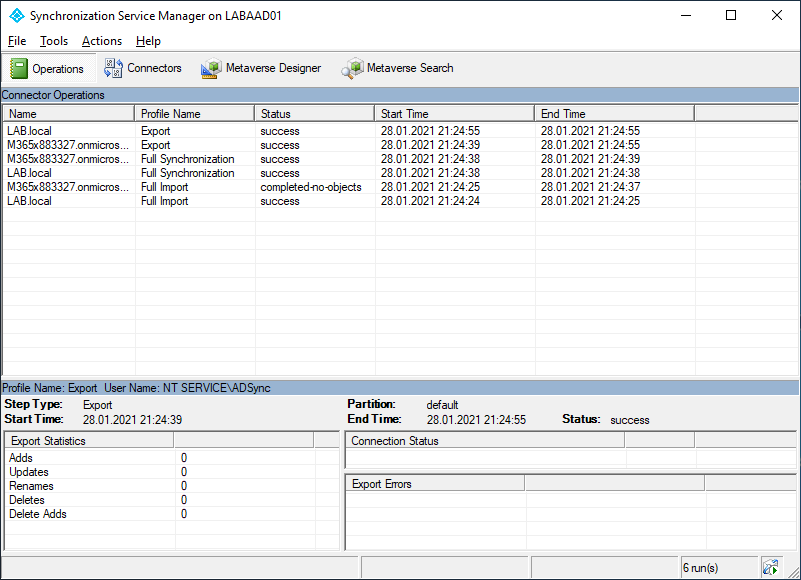Click detail Start Time value 21:24:39

point(132,420)
